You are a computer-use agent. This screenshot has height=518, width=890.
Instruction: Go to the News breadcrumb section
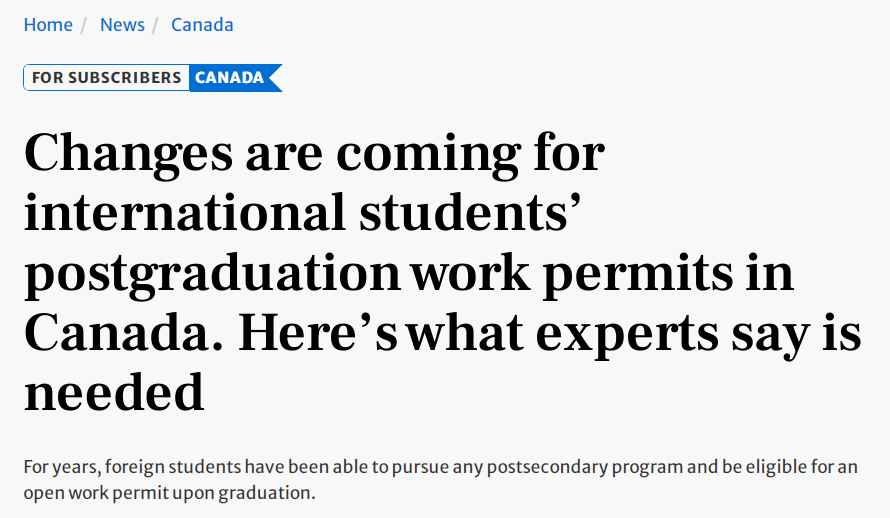tap(122, 25)
